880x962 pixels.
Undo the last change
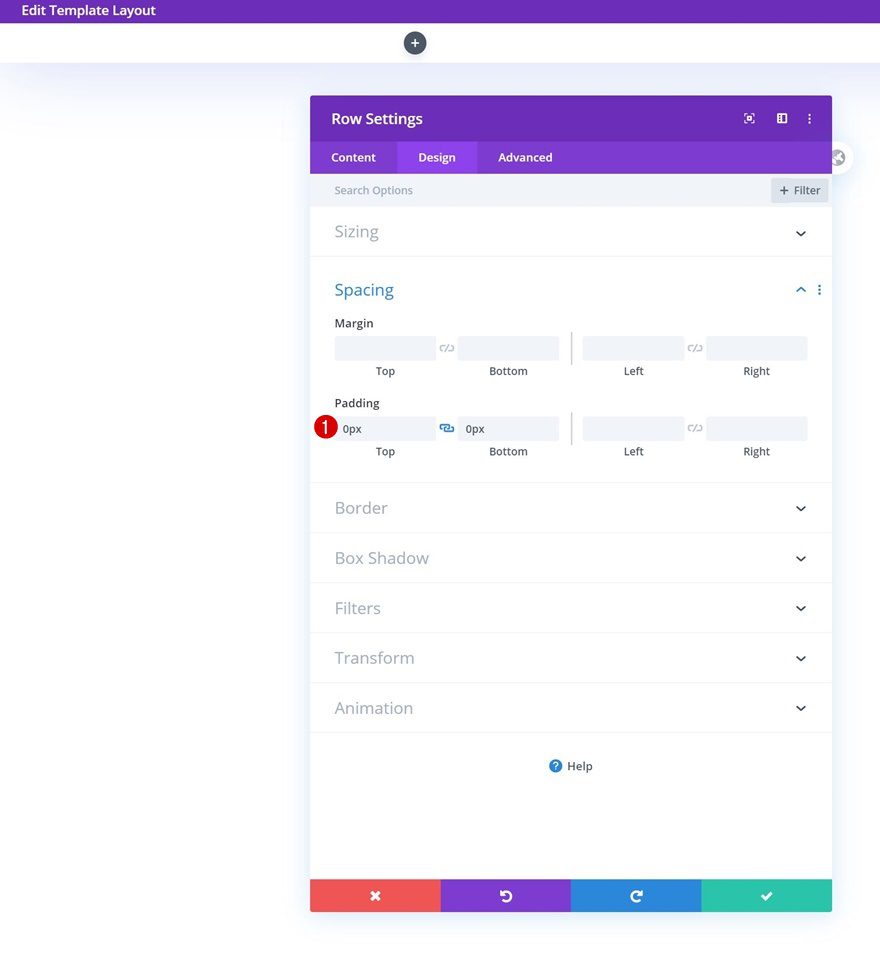pos(505,895)
